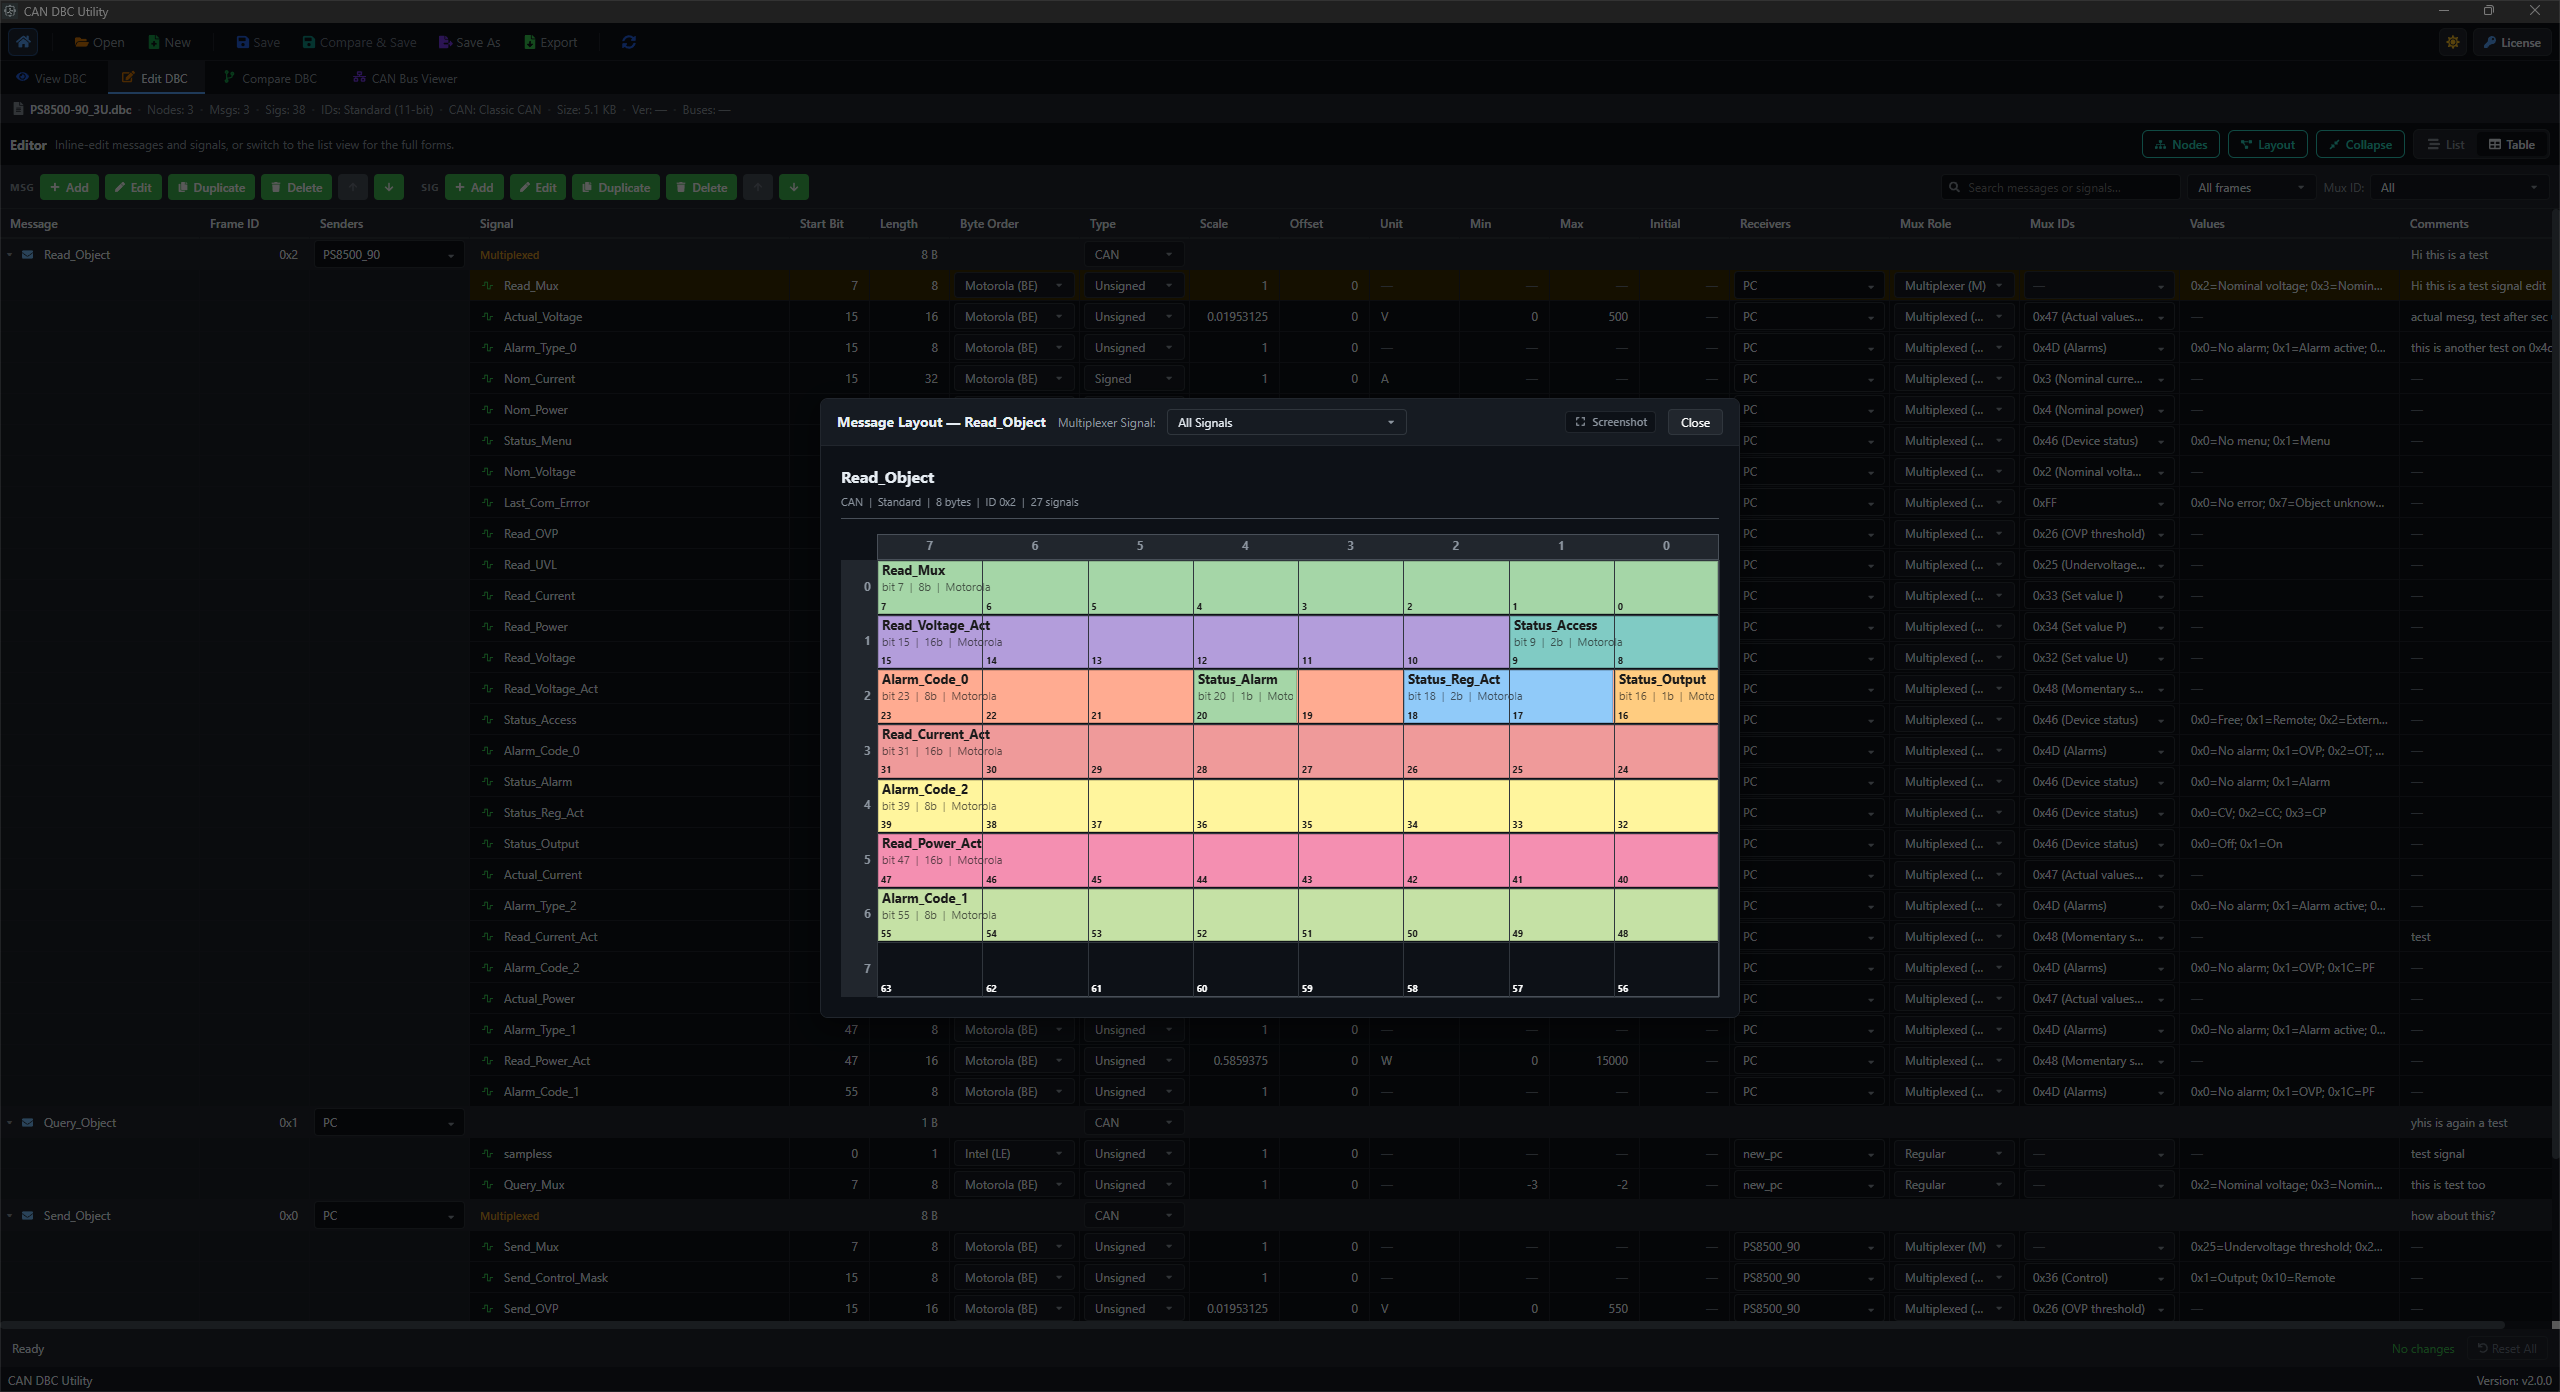The image size is (2560, 1392).
Task: Click the message envelope icon for Send_Object
Action: coord(28,1216)
